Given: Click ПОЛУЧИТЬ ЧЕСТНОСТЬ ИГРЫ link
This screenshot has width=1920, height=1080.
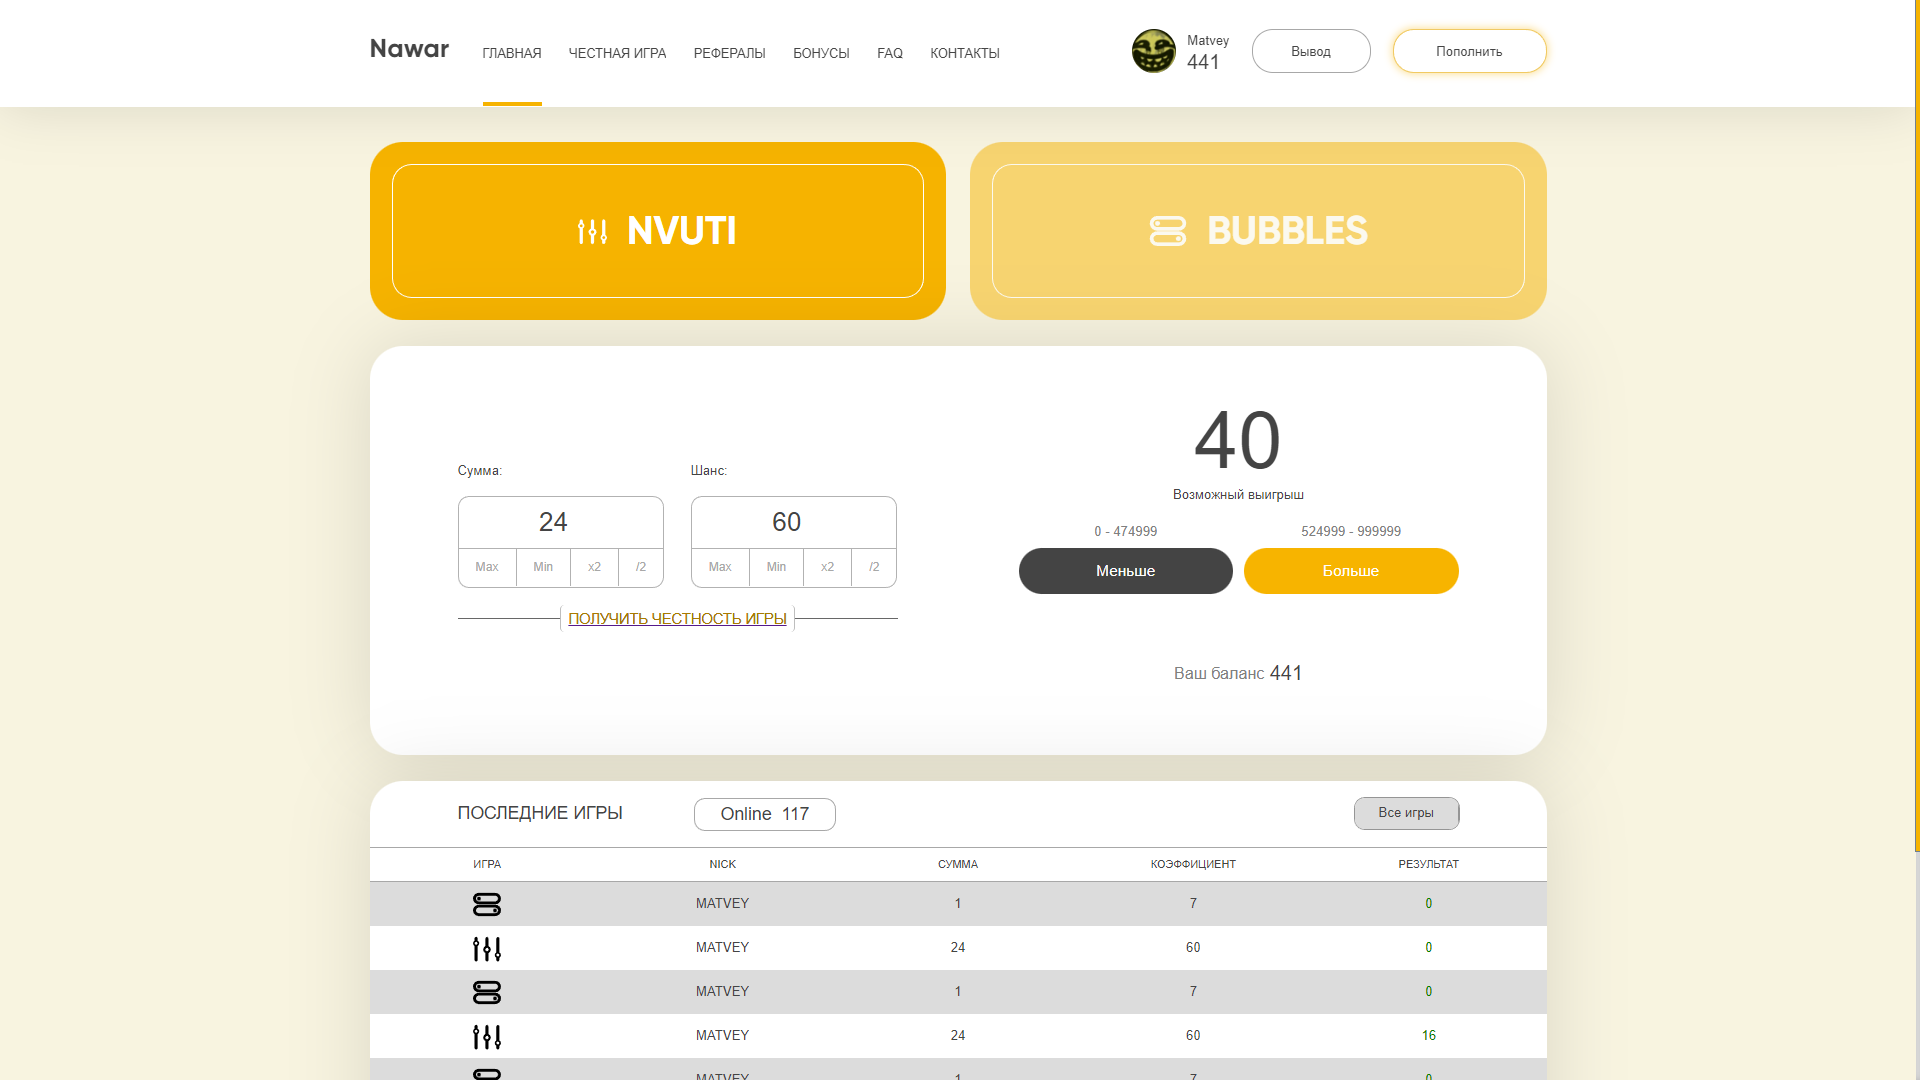Looking at the screenshot, I should 677,619.
